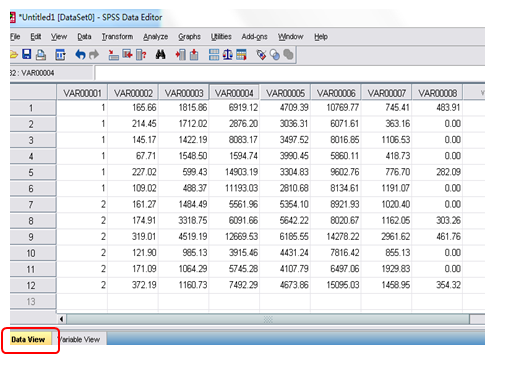Open the Dialog Recall icon

[x=60, y=54]
